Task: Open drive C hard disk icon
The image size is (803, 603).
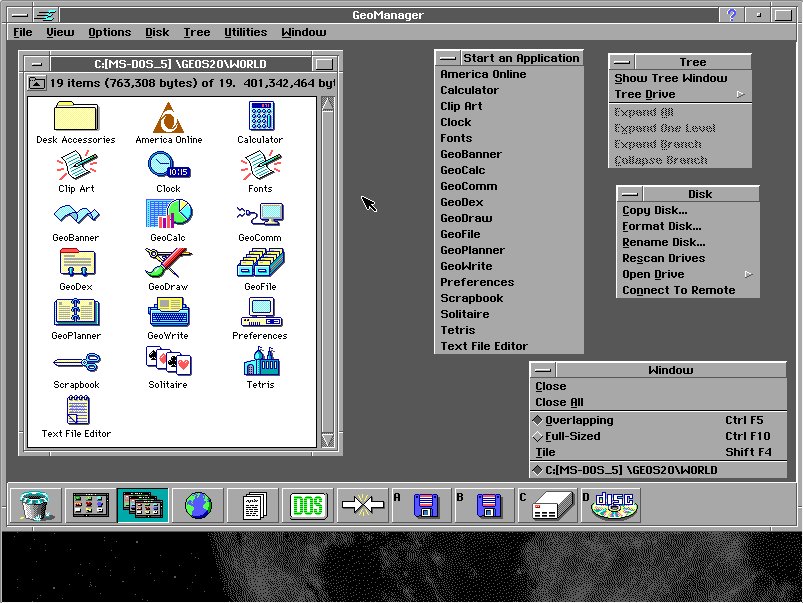Action: click(548, 505)
